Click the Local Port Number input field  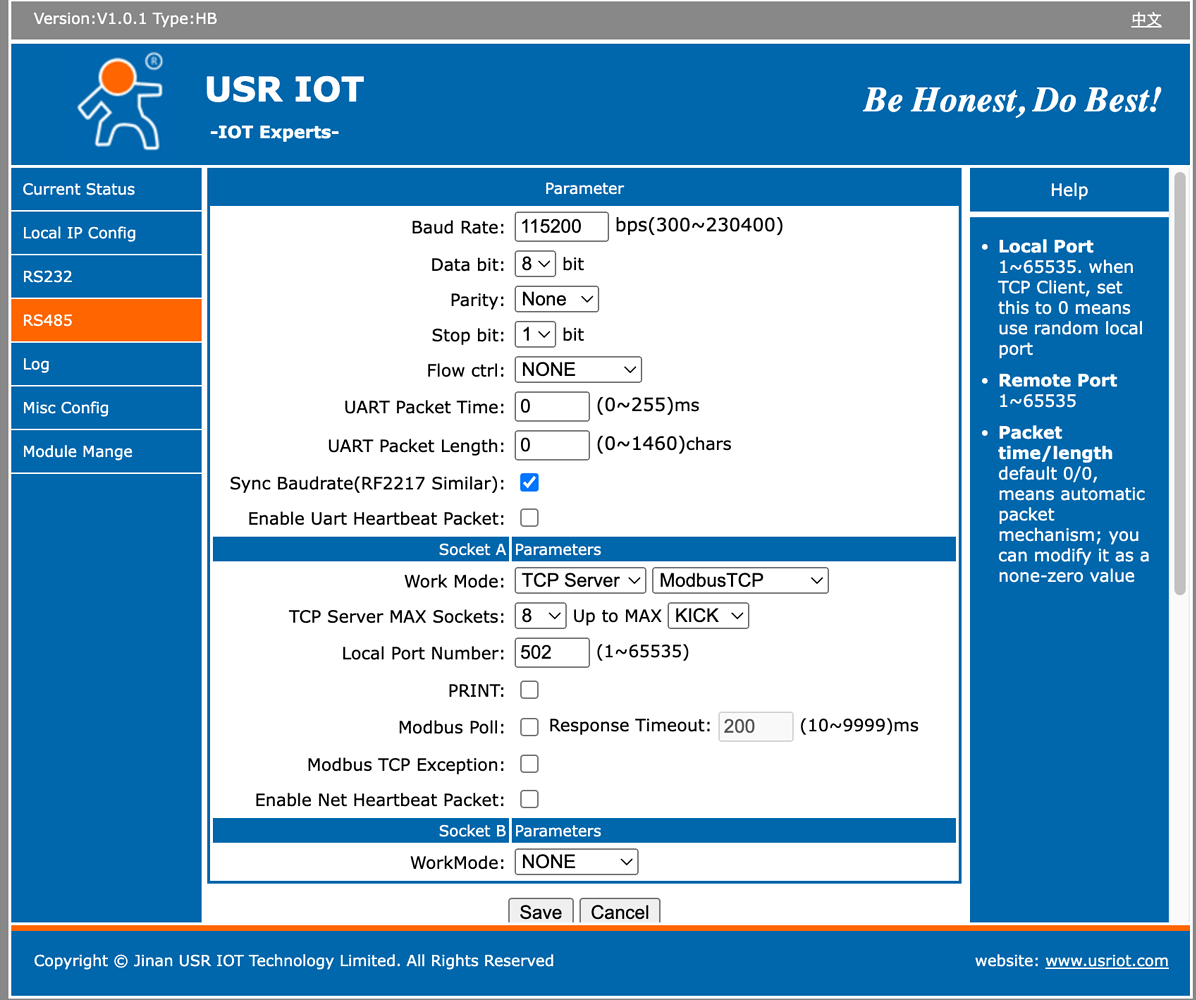tap(552, 652)
